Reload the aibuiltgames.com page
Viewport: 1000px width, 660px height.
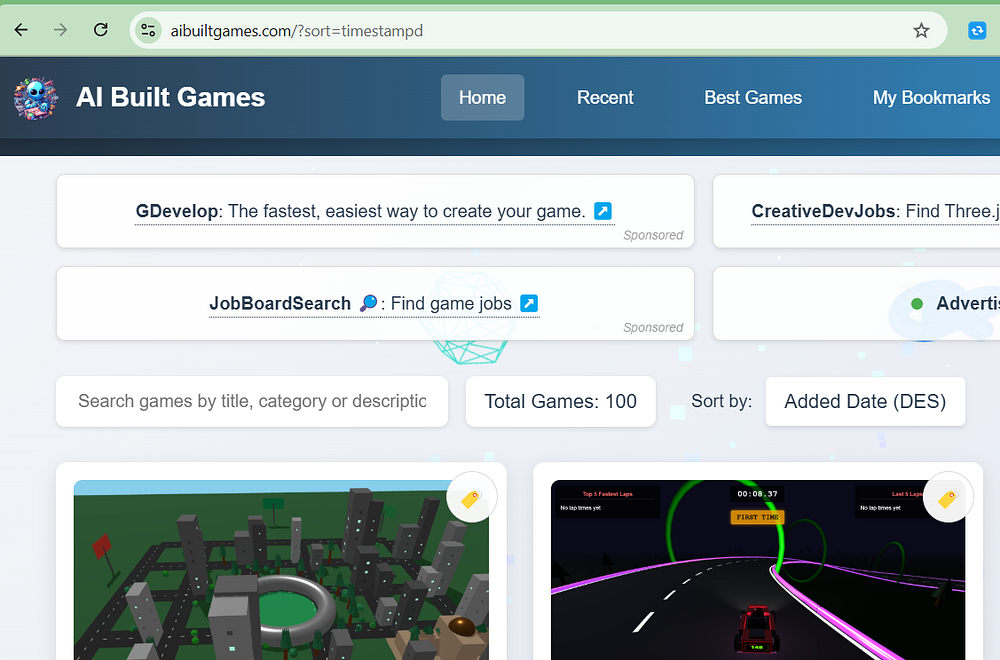pyautogui.click(x=101, y=30)
